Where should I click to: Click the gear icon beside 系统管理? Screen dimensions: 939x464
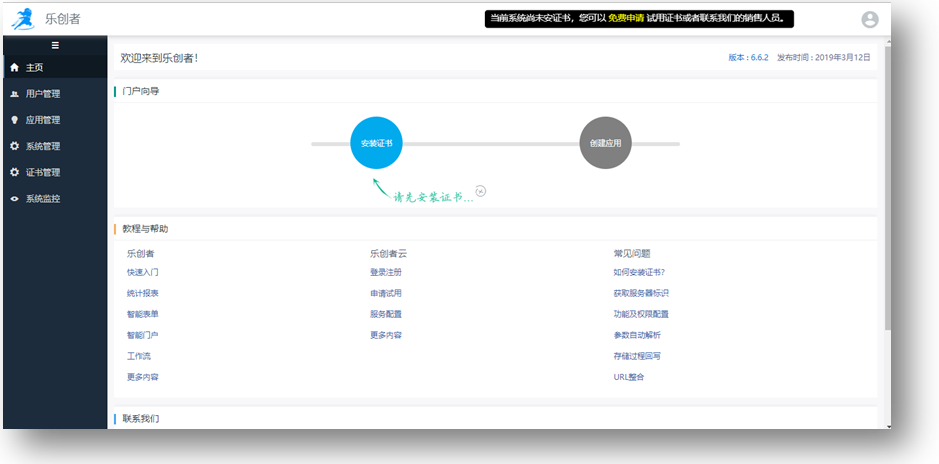point(14,146)
